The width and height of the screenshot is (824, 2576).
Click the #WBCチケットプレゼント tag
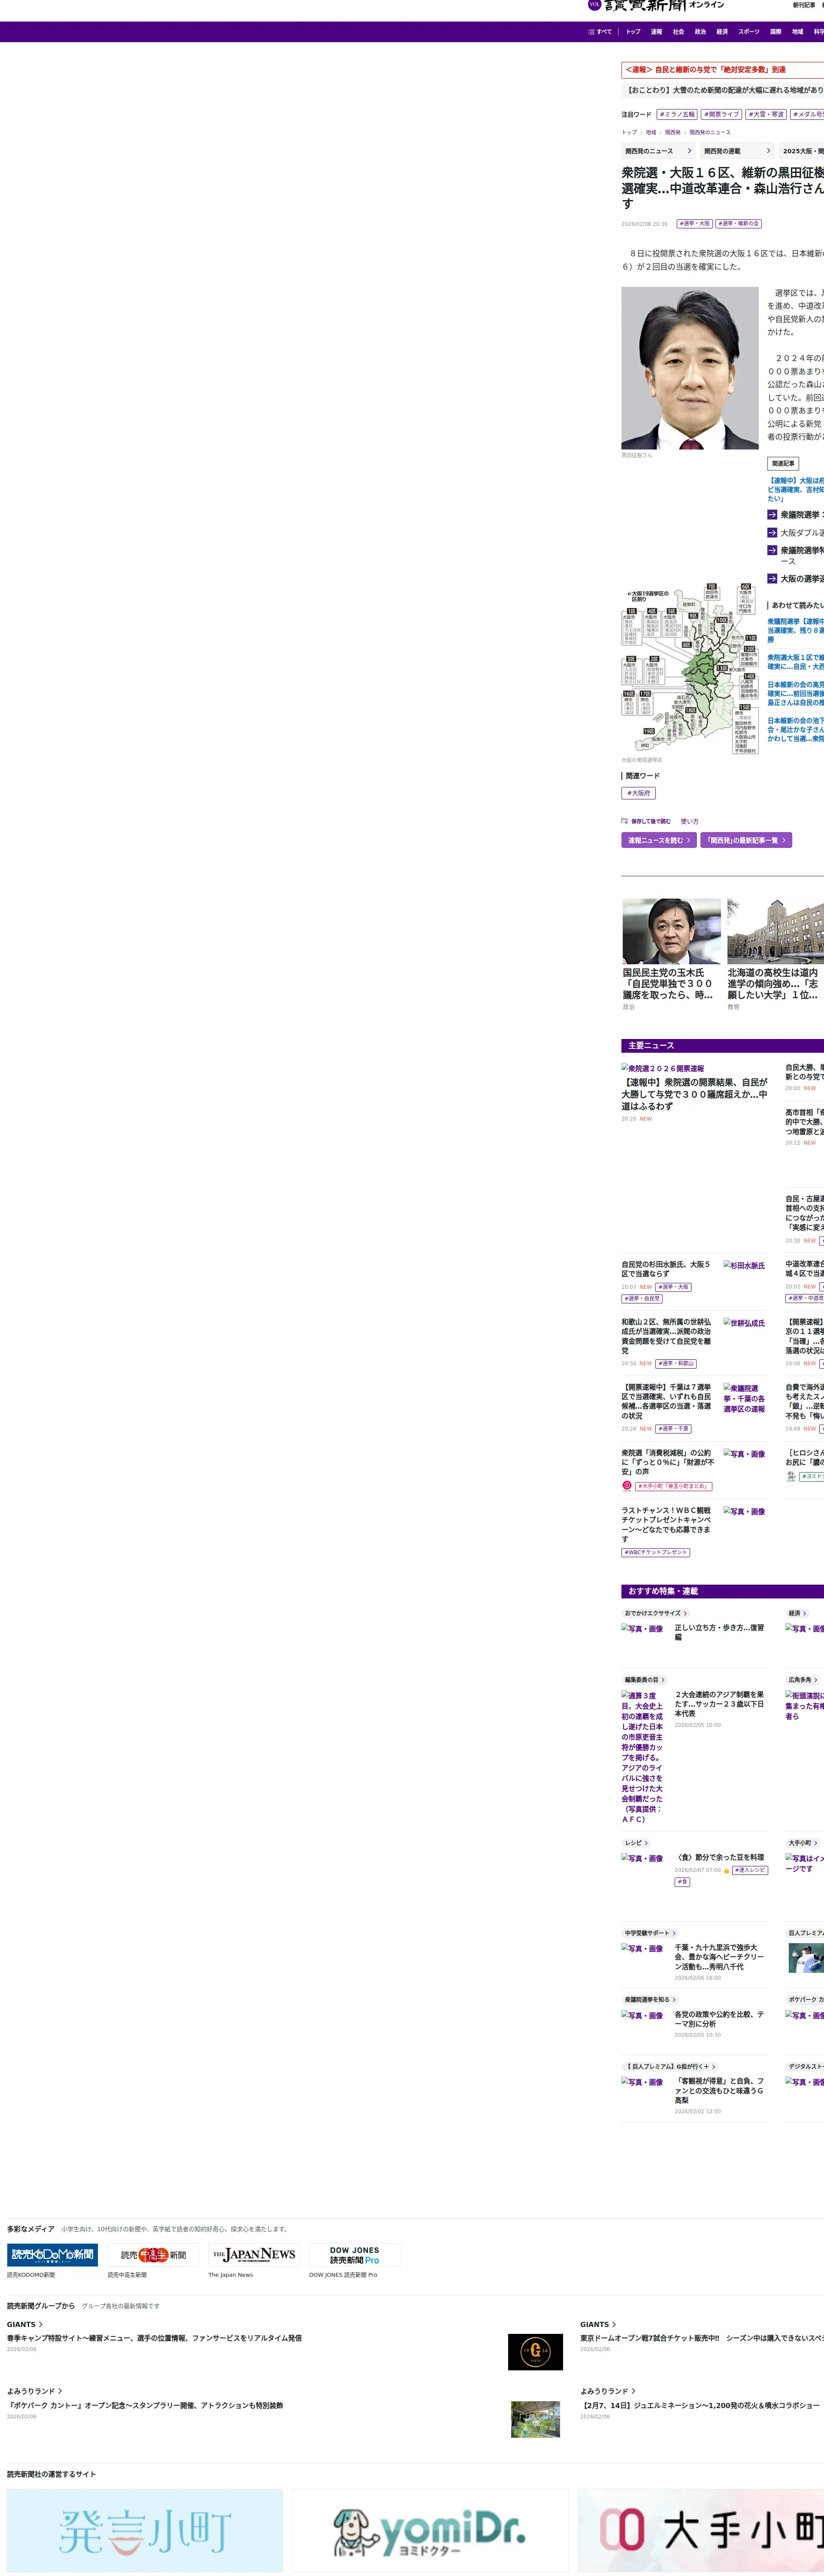tap(656, 1552)
